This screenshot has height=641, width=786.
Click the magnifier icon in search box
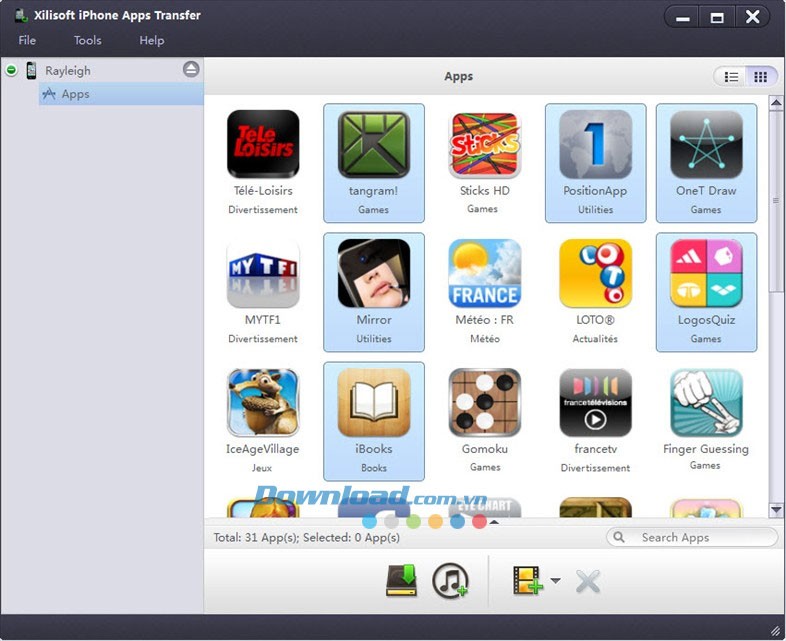(619, 537)
